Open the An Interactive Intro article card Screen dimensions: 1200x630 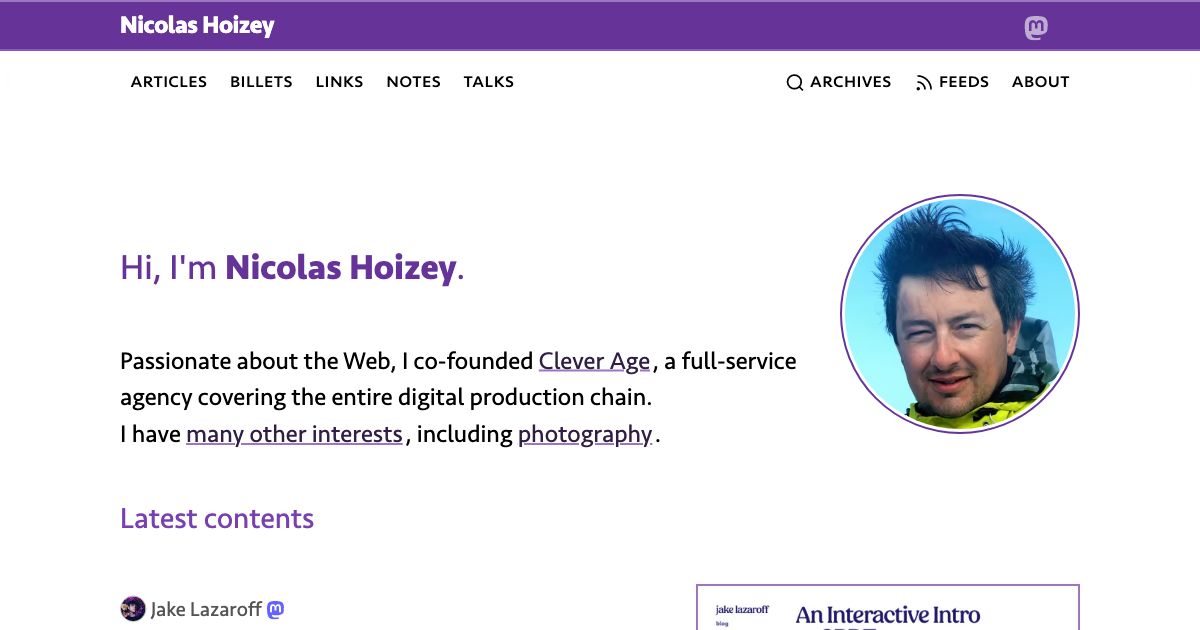[887, 608]
